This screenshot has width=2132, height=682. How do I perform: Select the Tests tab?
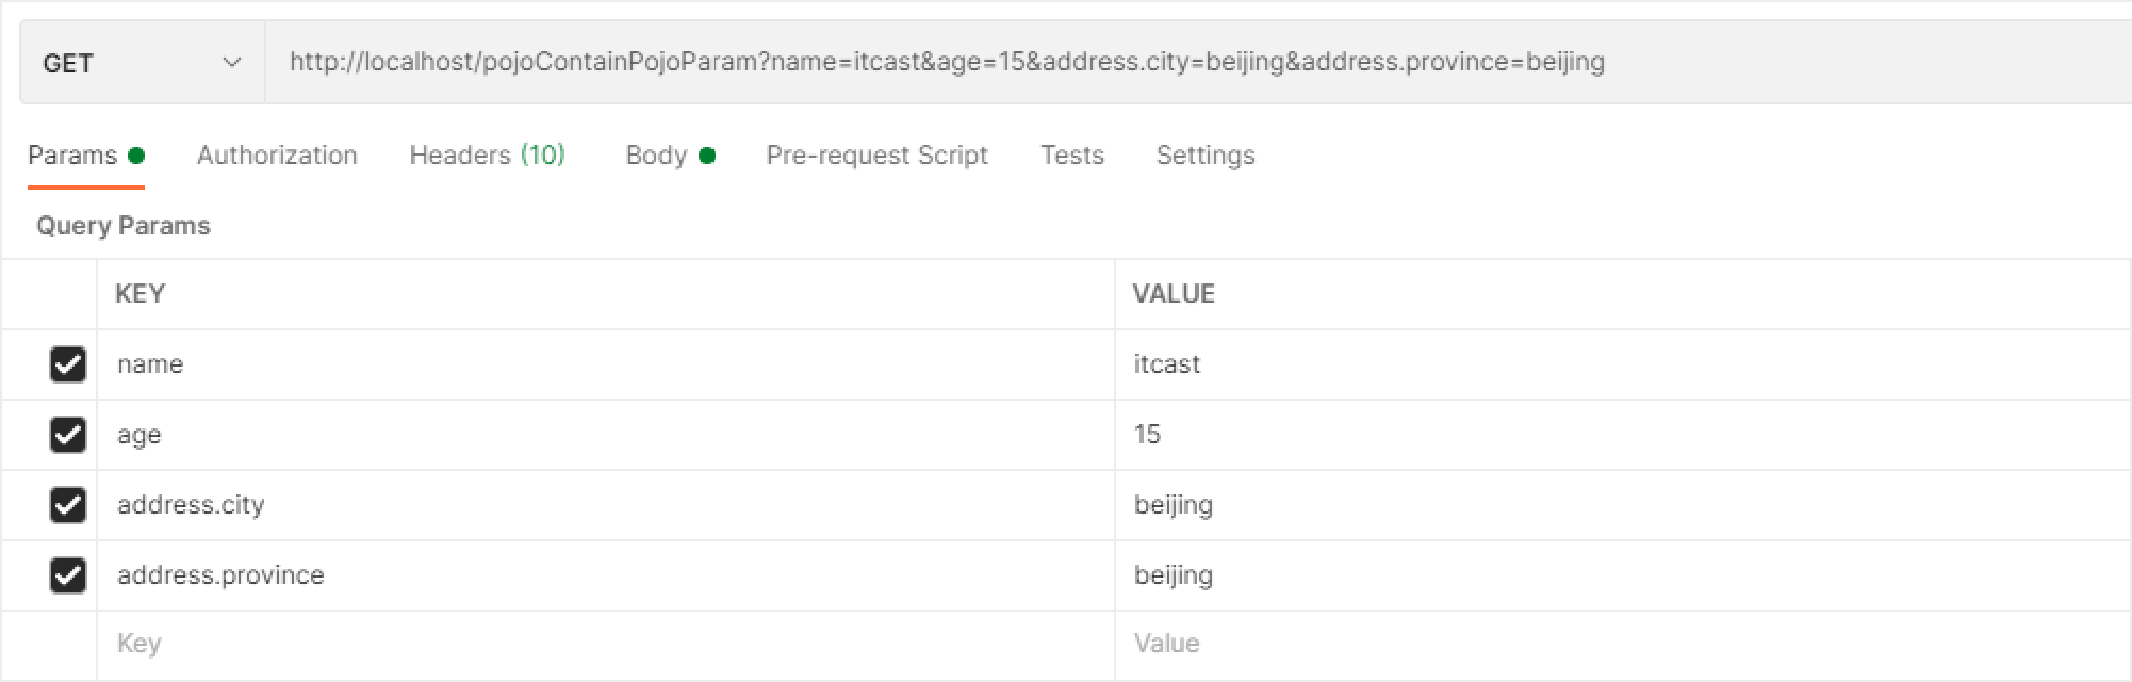1072,155
